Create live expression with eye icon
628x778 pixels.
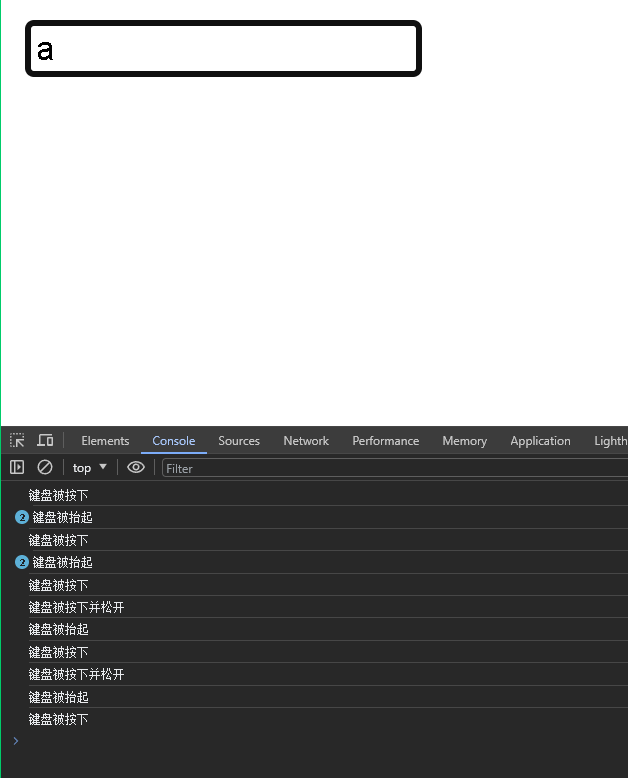(x=135, y=467)
